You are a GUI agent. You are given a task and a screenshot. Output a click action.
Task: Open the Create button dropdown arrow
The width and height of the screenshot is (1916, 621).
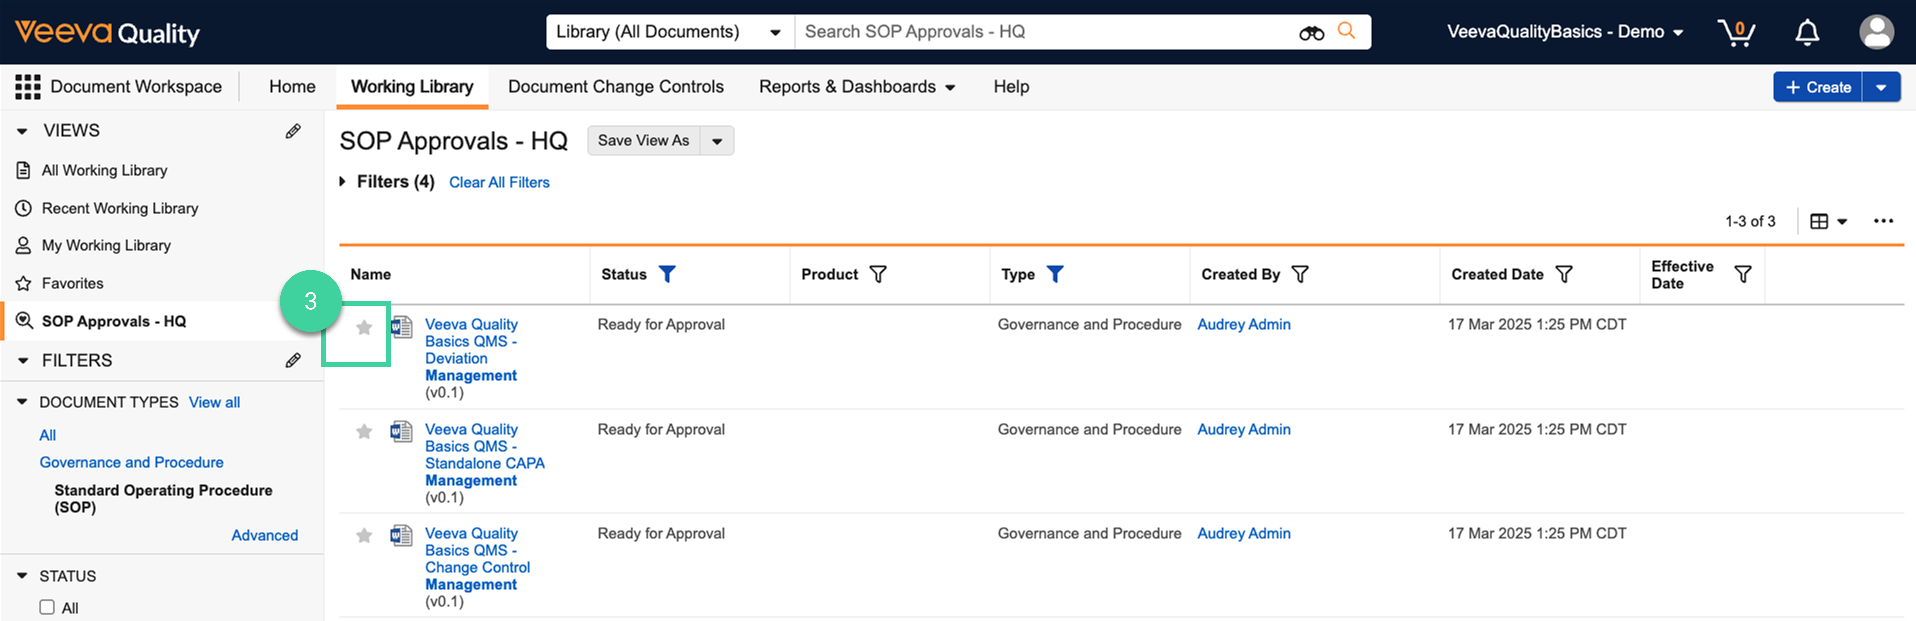pyautogui.click(x=1881, y=88)
